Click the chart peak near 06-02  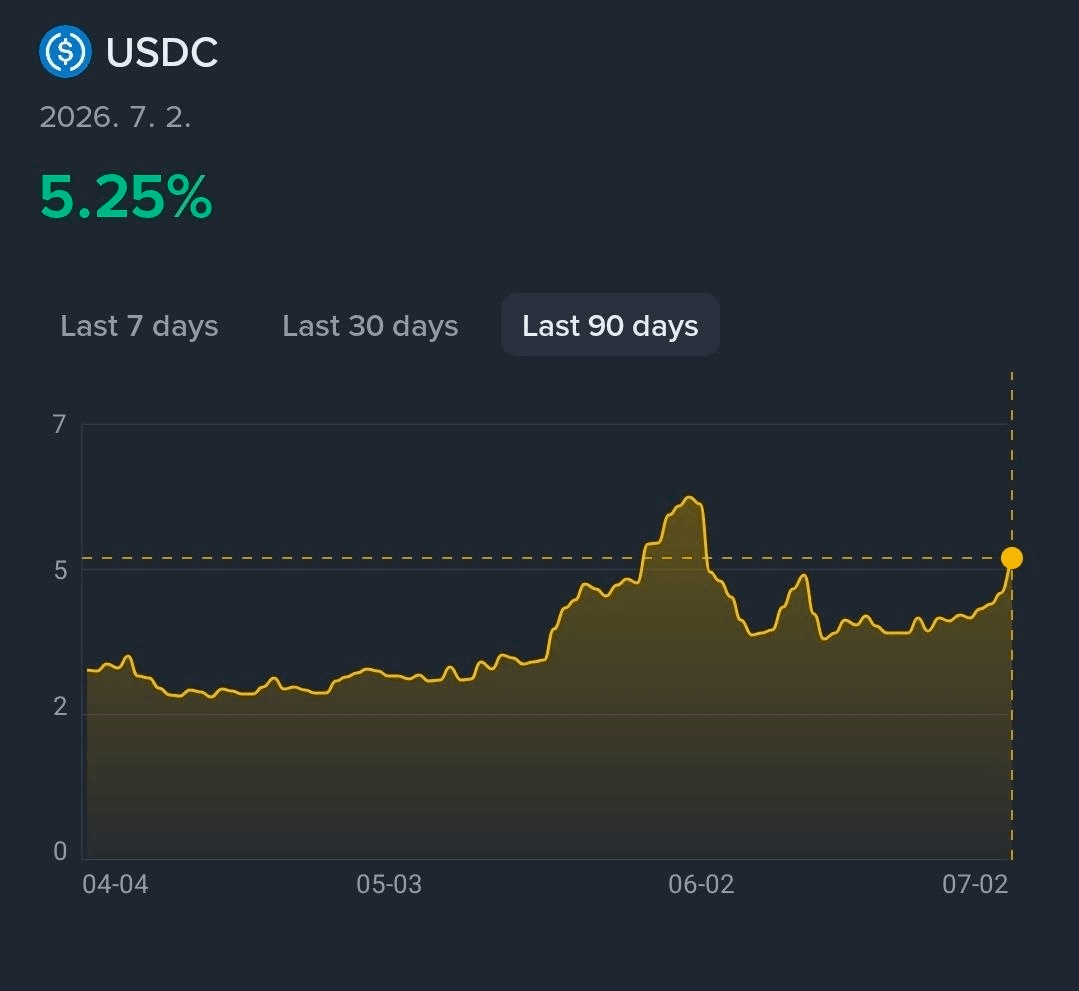click(x=690, y=498)
